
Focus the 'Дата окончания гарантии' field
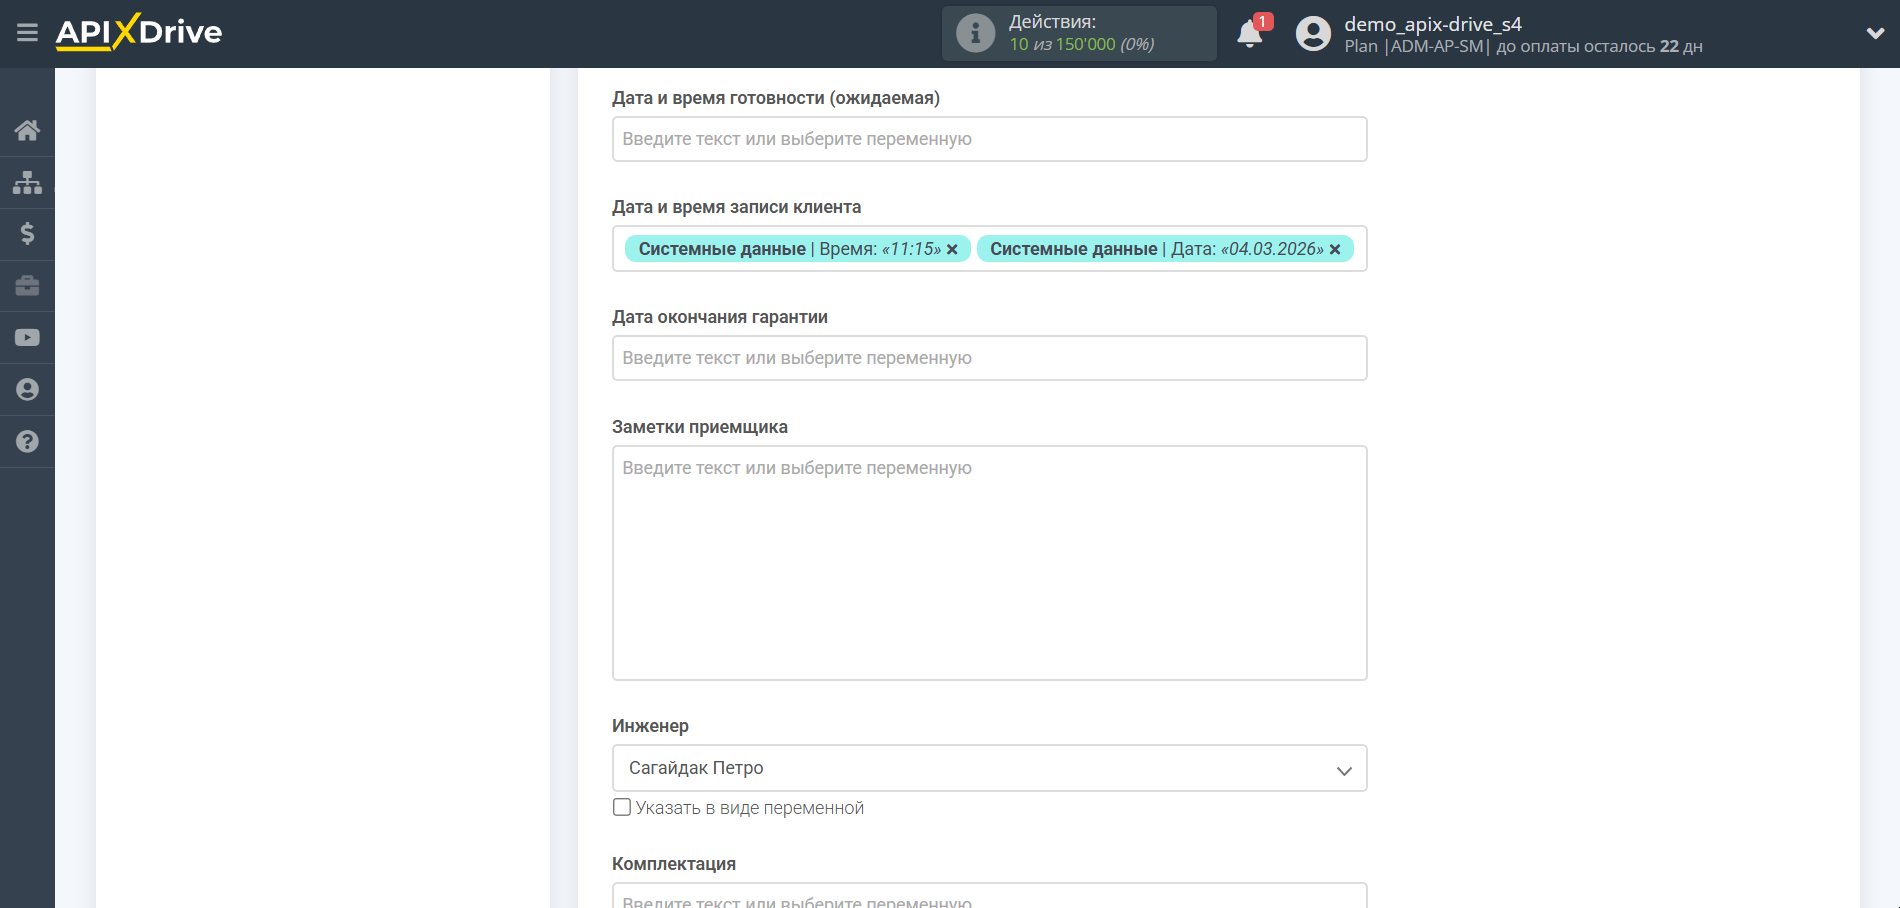989,358
